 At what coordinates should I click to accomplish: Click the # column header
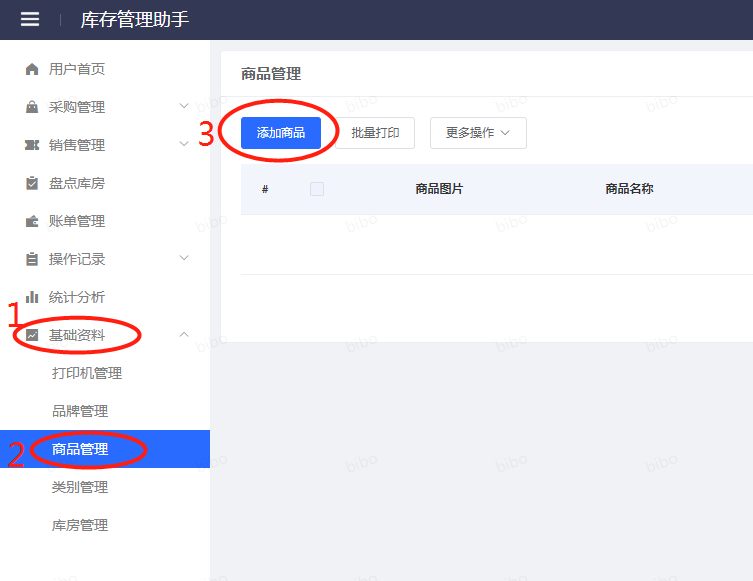265,189
